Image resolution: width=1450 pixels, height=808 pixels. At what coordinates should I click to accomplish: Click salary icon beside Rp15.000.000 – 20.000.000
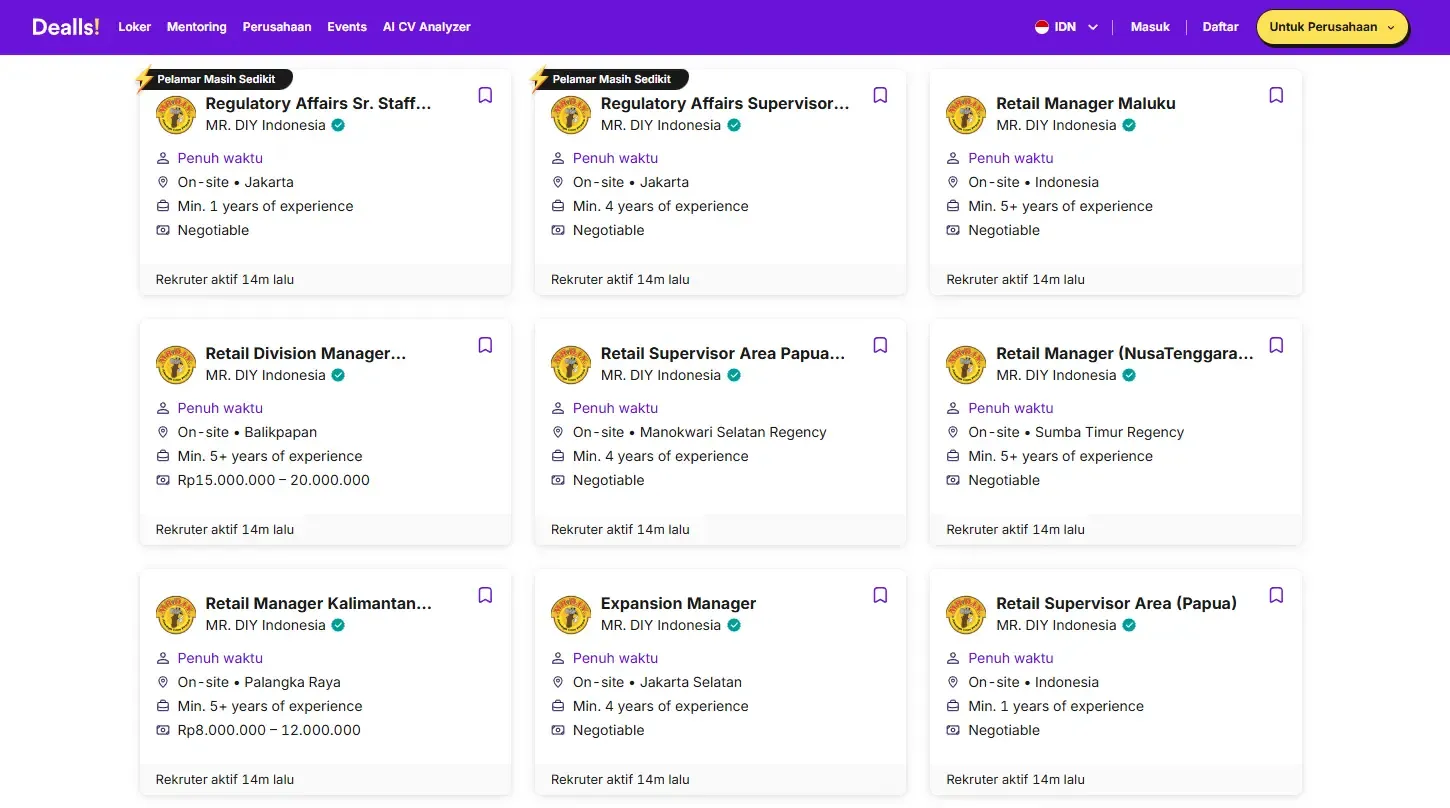pos(163,480)
